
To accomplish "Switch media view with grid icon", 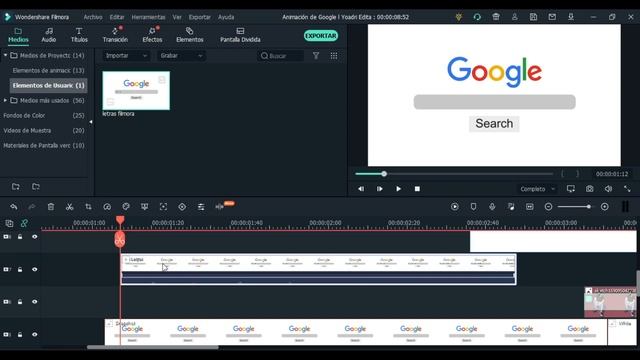I will click(334, 56).
